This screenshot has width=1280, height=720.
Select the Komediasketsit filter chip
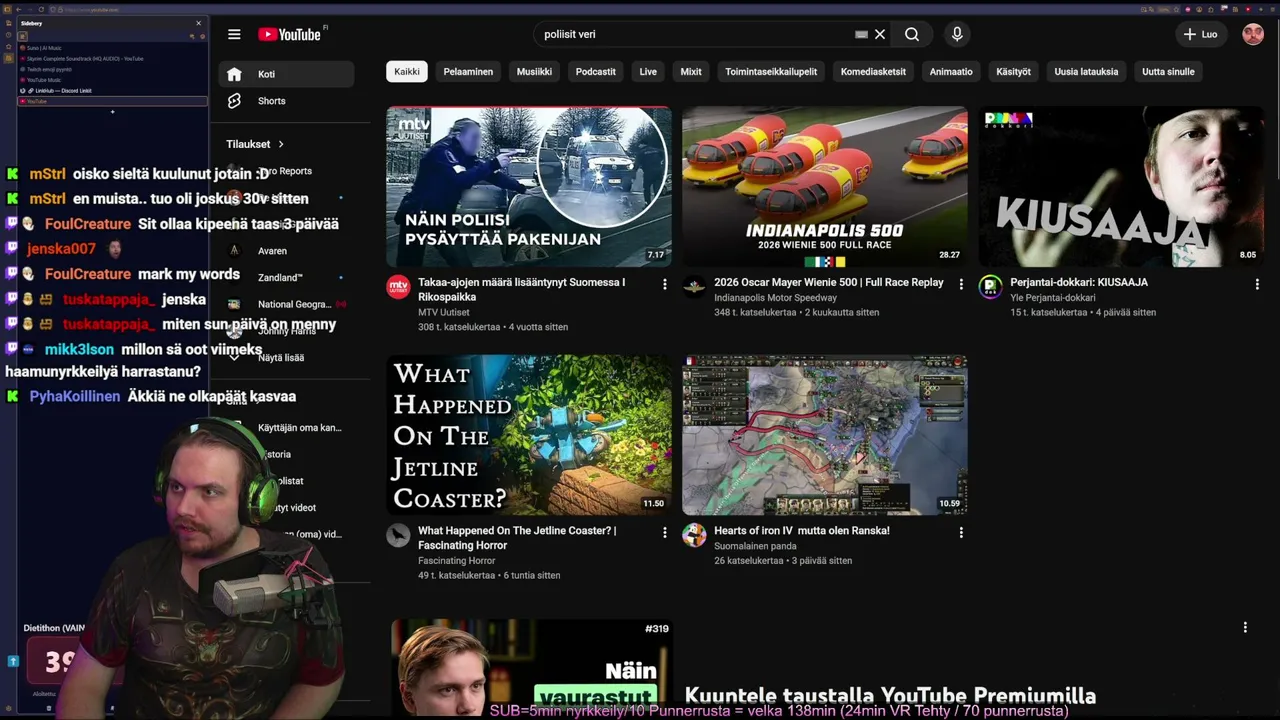(873, 72)
